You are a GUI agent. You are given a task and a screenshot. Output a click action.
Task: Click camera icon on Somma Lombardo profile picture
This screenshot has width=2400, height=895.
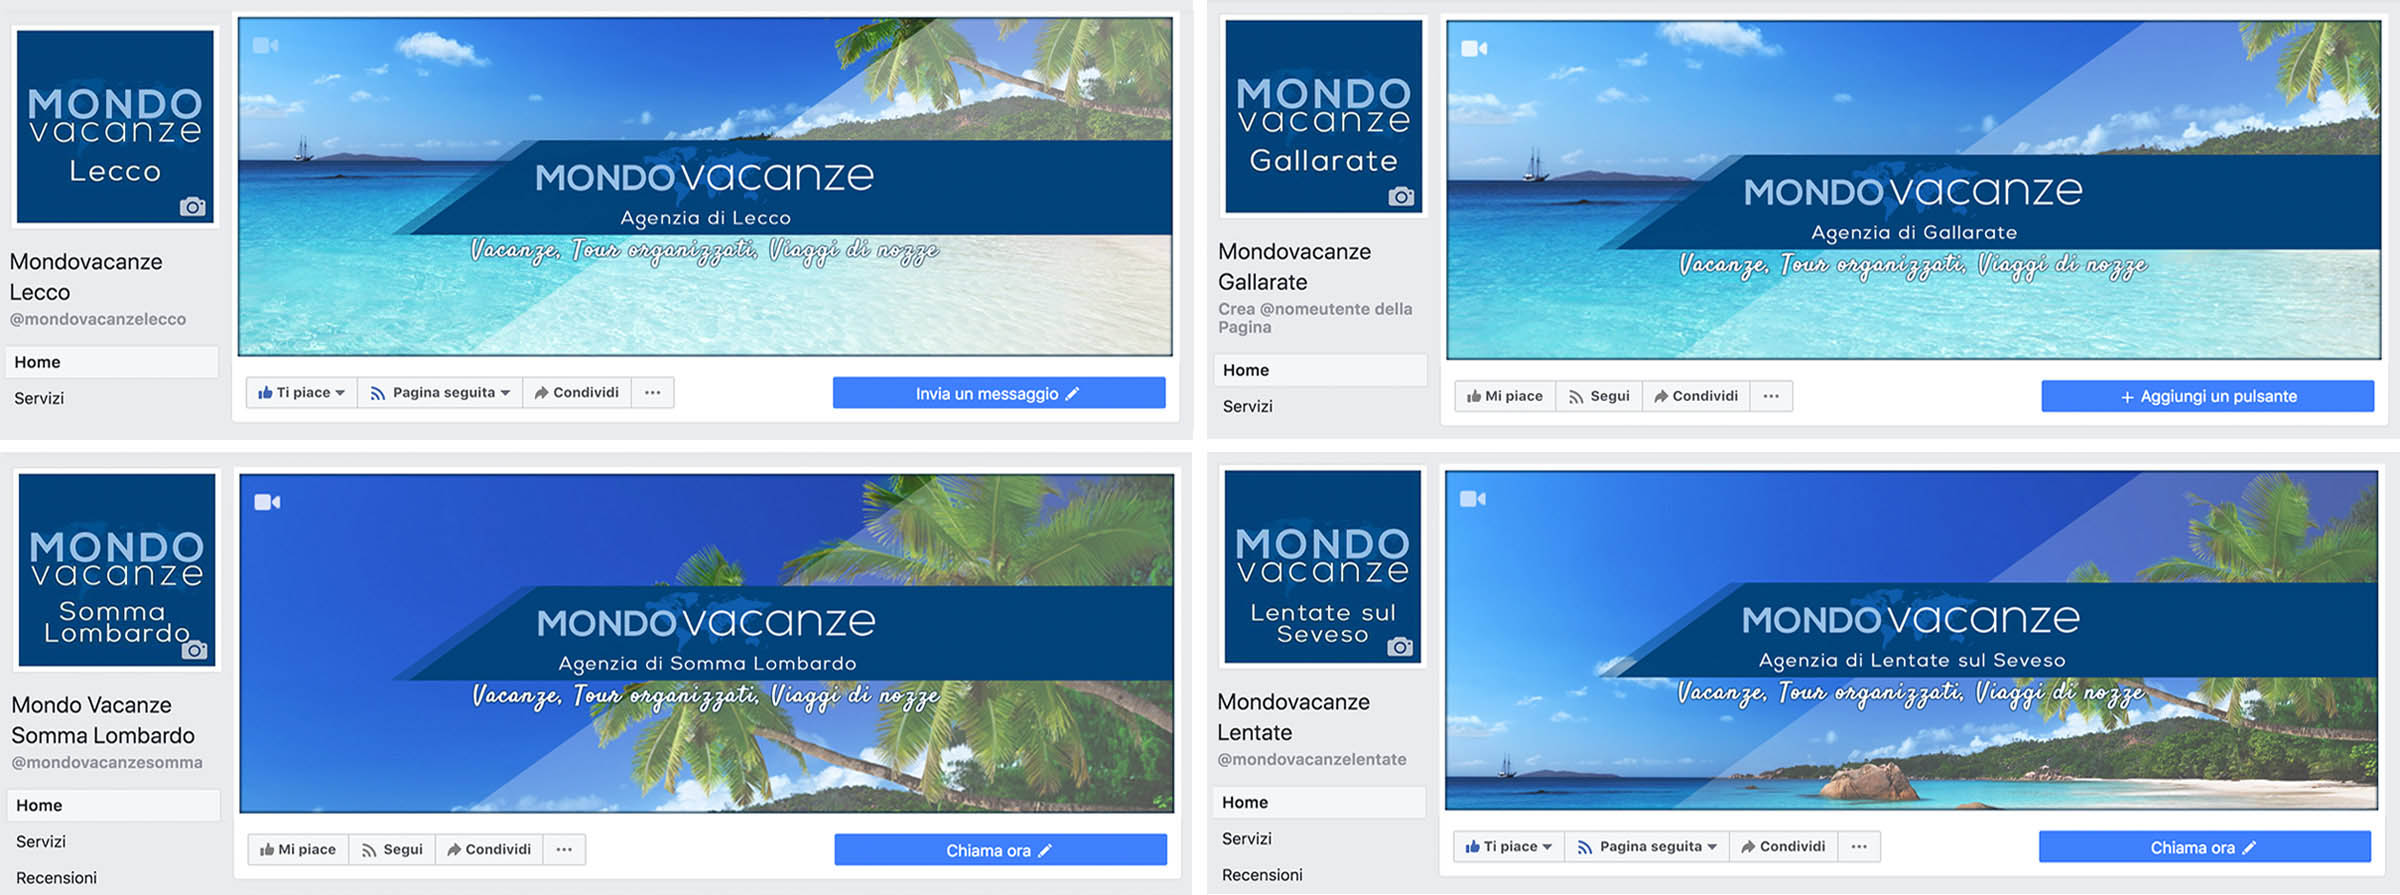coord(195,650)
